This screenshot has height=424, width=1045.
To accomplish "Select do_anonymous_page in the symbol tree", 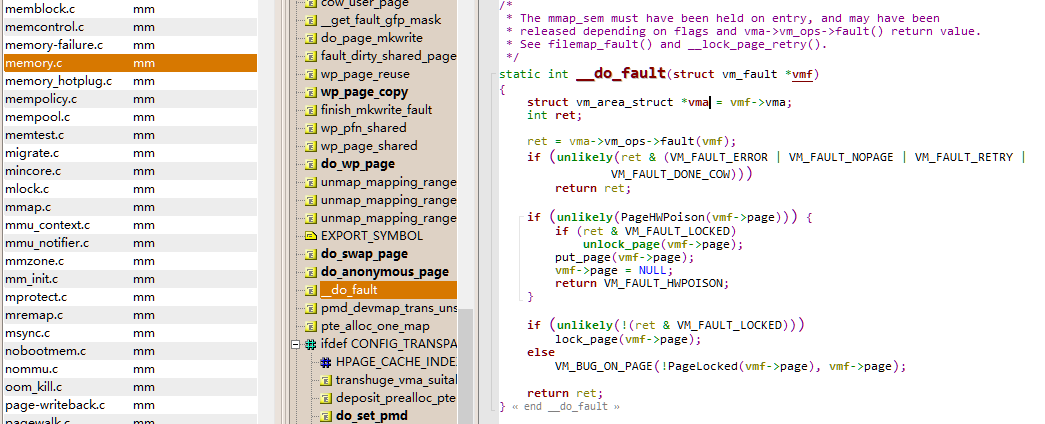I will click(385, 272).
